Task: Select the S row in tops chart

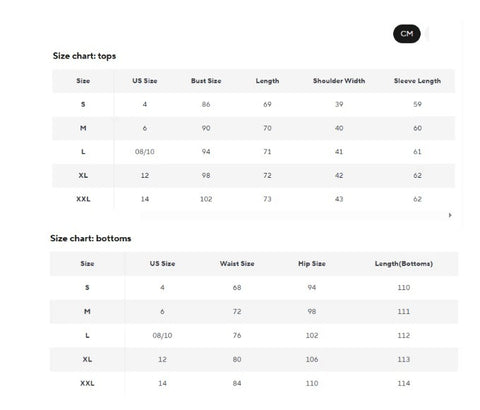Action: tap(253, 104)
